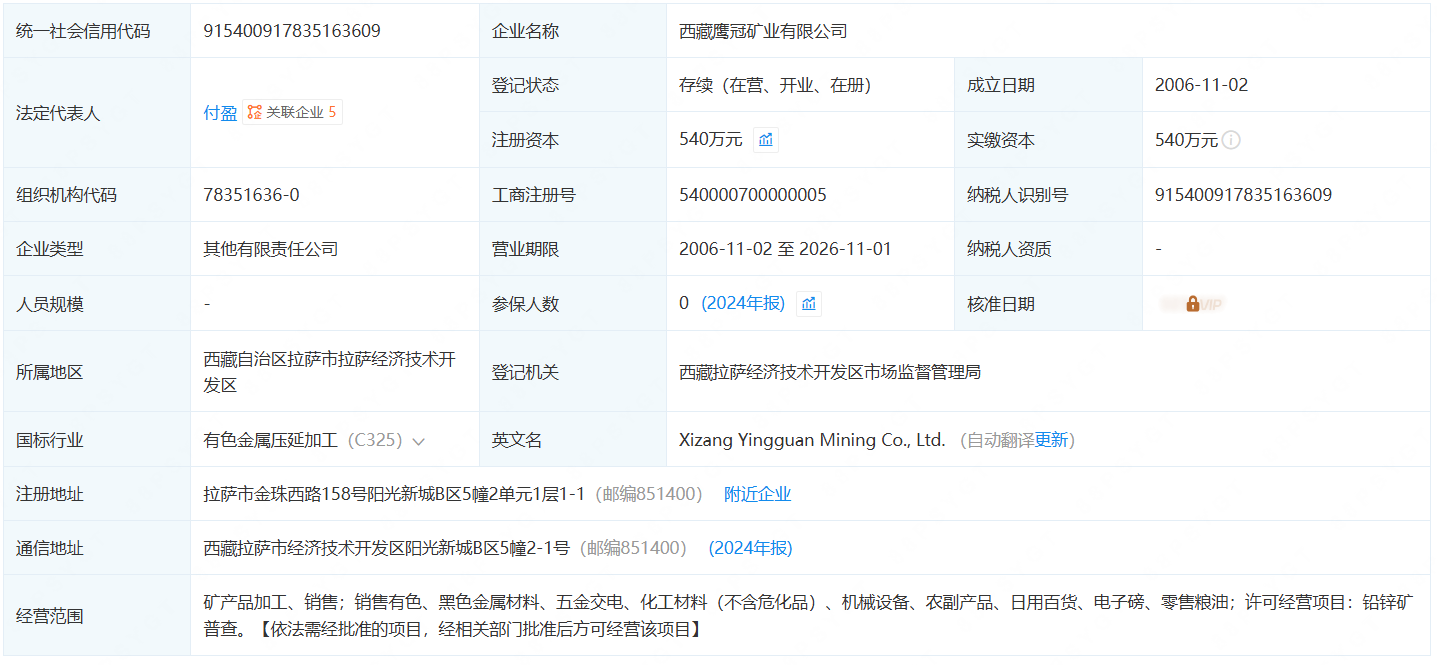This screenshot has width=1437, height=665.
Task: Select taxpayer ID value under 纳税人识别号
Action: pos(1243,195)
